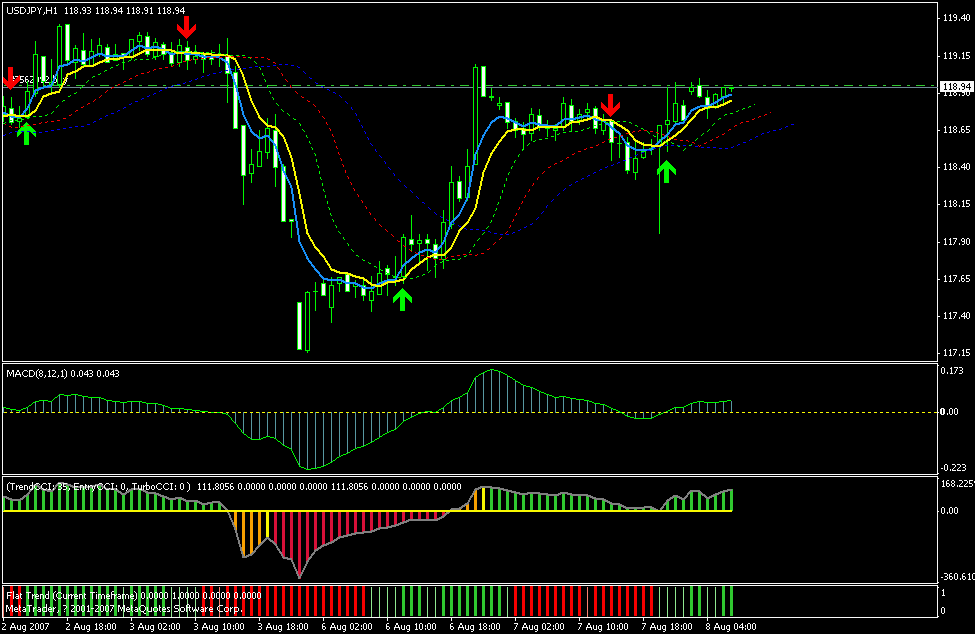Select the red down arrow above 7 Aug candles
The width and height of the screenshot is (975, 634).
pos(612,105)
